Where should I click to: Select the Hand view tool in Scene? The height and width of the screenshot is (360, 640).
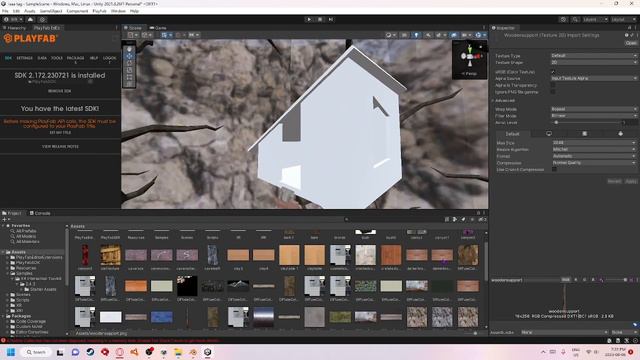[x=130, y=49]
